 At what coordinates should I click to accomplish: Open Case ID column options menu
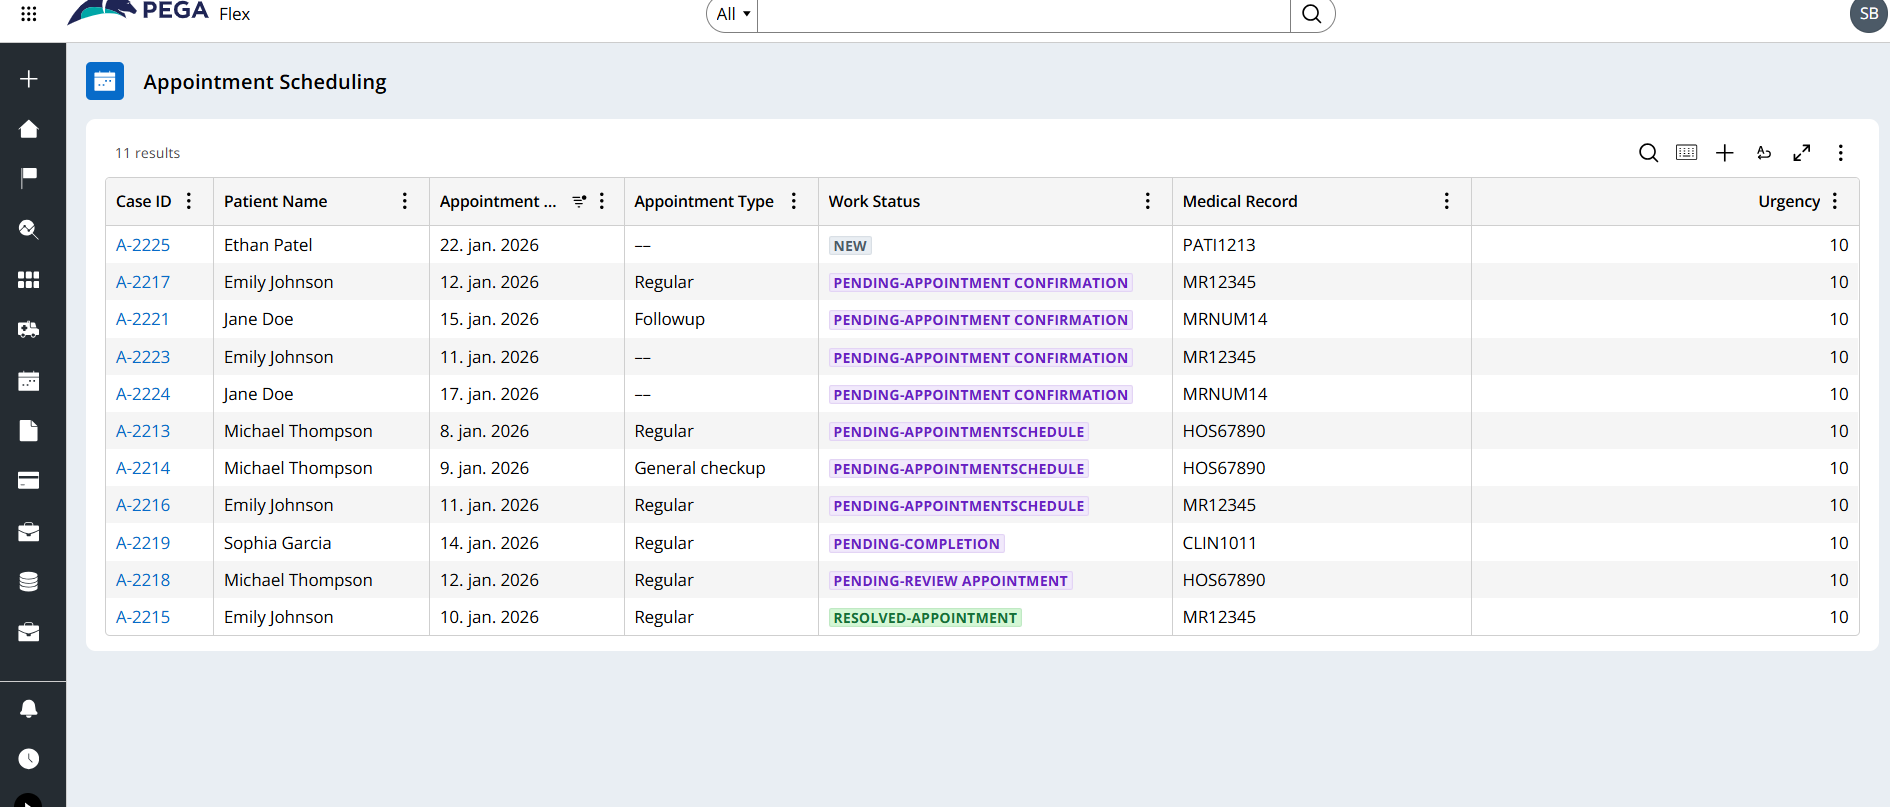tap(189, 201)
